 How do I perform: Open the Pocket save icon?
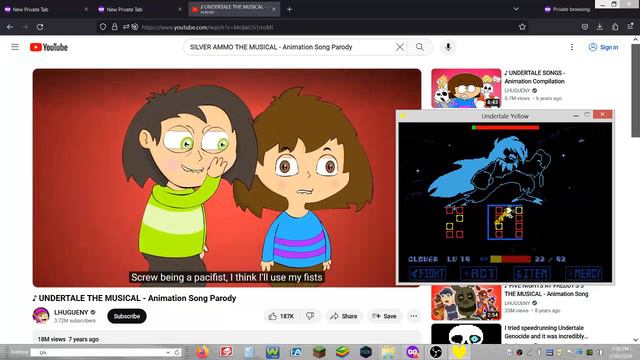click(x=585, y=27)
